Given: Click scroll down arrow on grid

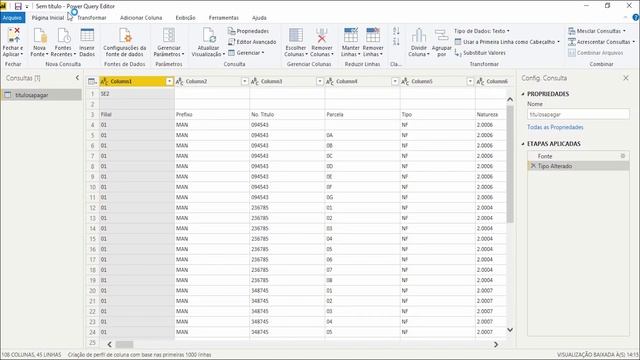Looking at the screenshot, I should coord(510,329).
